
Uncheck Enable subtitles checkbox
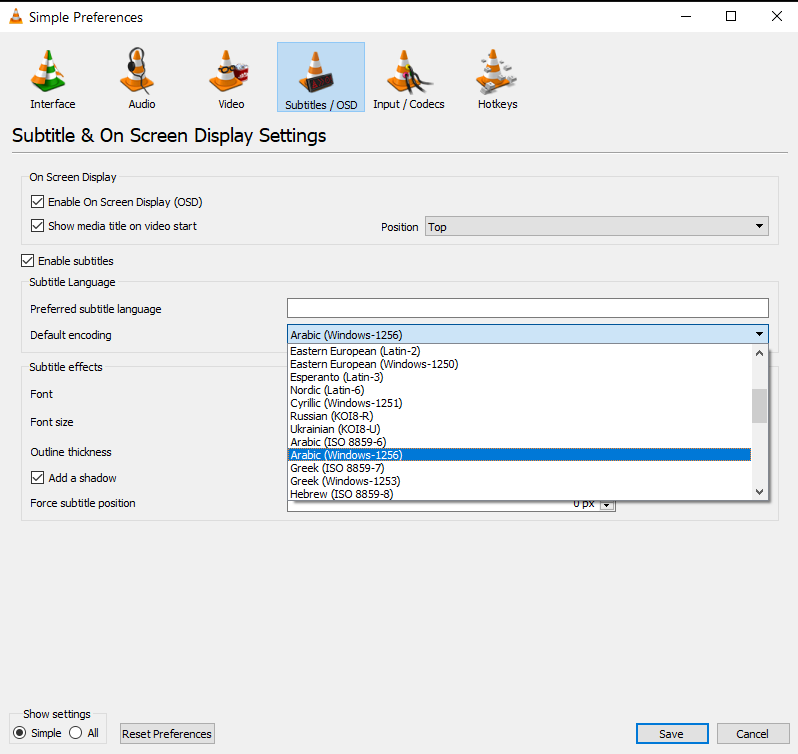[x=27, y=261]
